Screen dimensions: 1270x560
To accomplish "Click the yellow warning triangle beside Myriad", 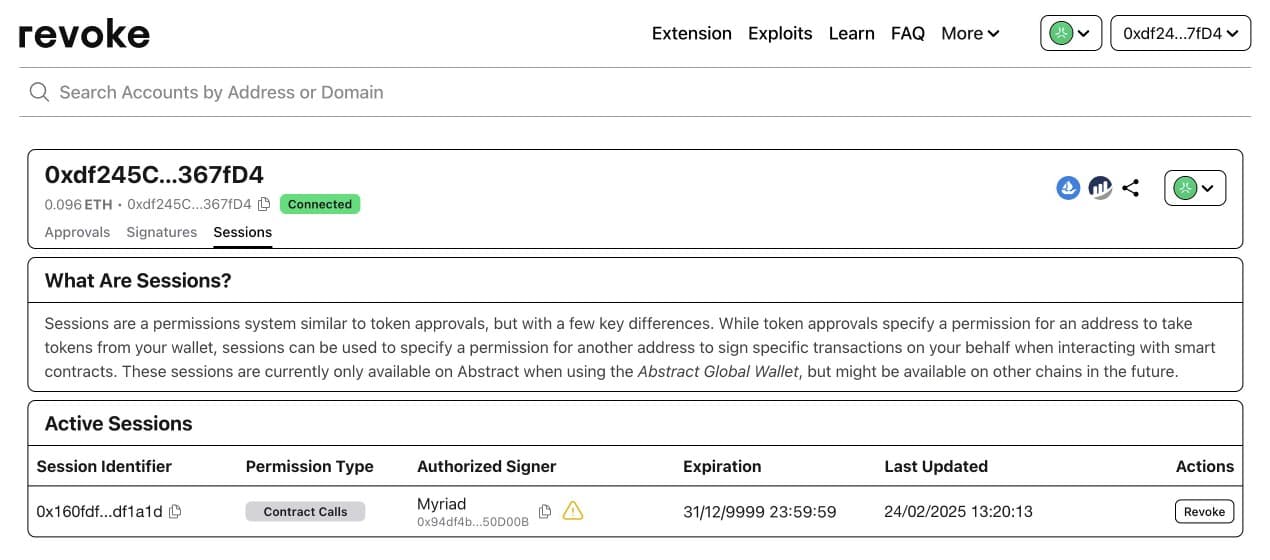I will (x=573, y=511).
